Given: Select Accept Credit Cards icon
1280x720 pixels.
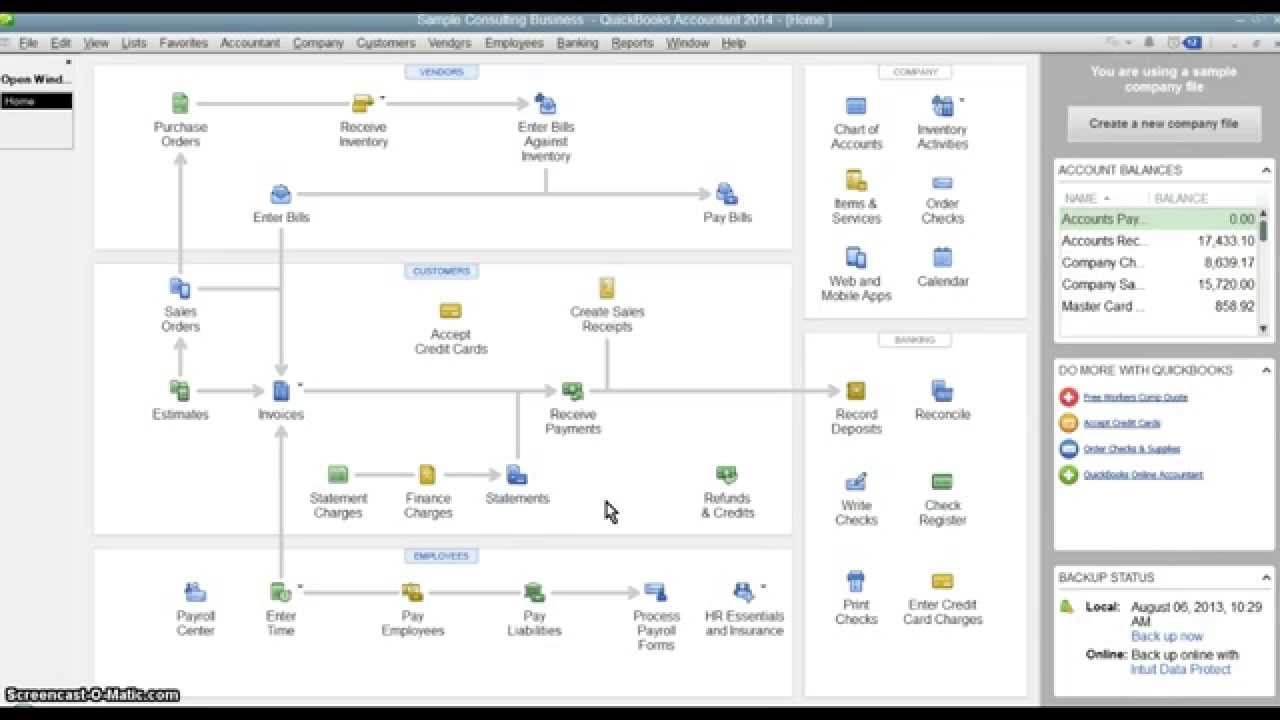Looking at the screenshot, I should 451,311.
